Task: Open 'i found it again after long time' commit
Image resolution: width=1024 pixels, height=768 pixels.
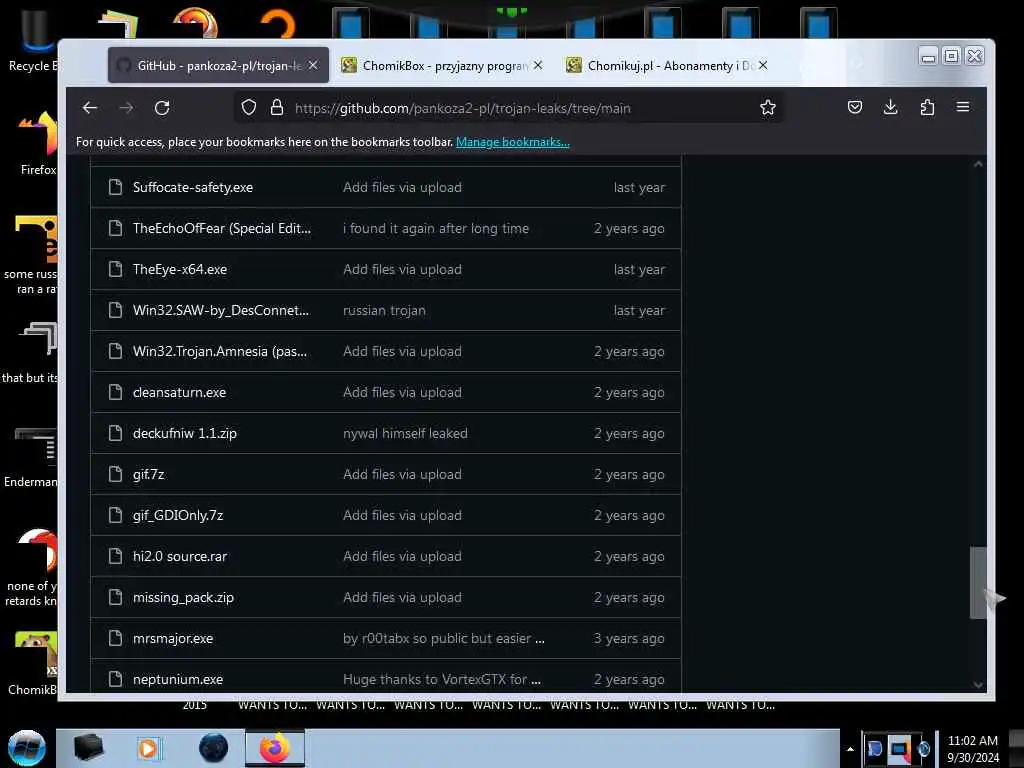Action: tap(436, 229)
